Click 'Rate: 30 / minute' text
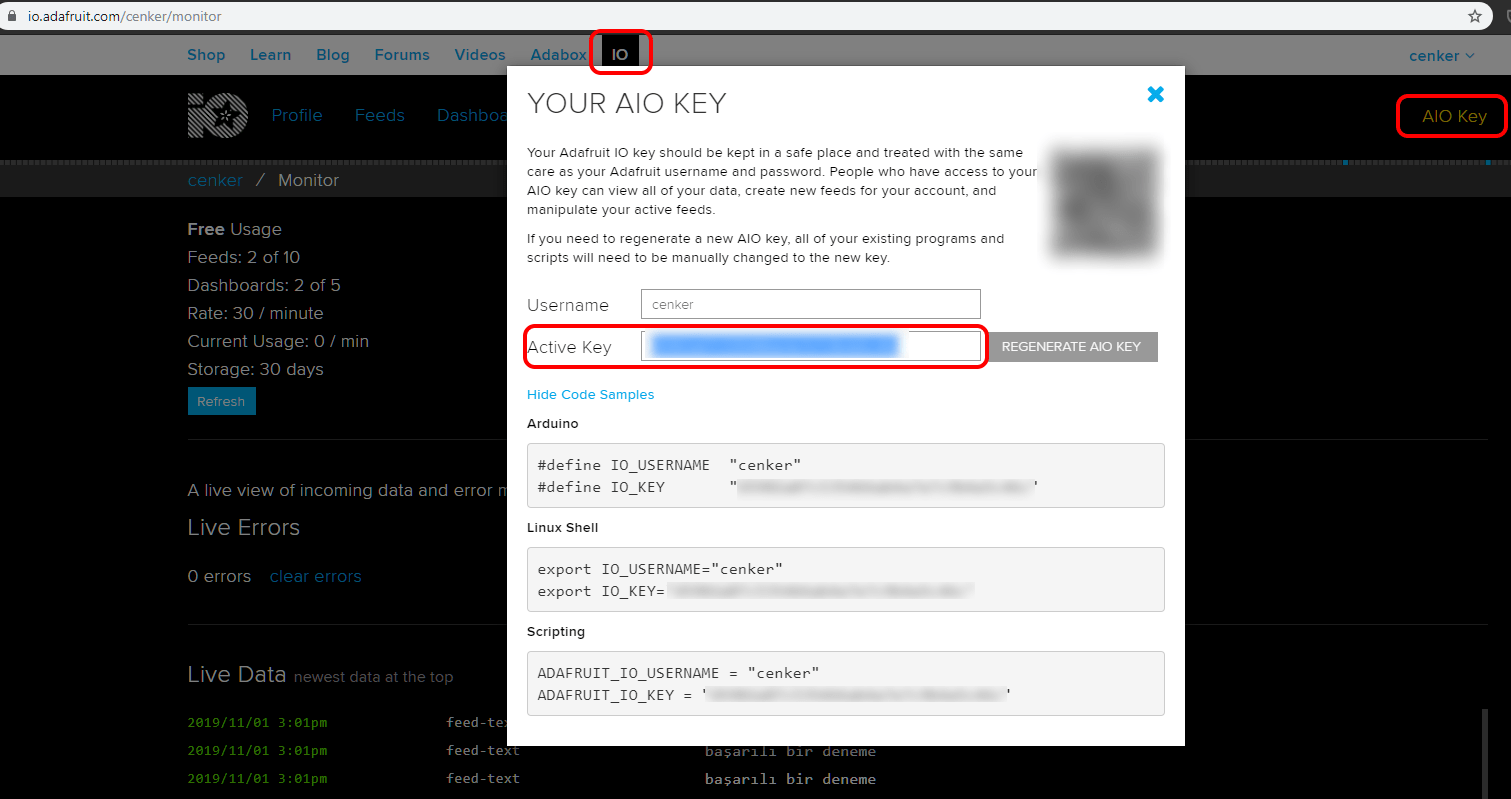Viewport: 1511px width, 799px height. (x=256, y=313)
